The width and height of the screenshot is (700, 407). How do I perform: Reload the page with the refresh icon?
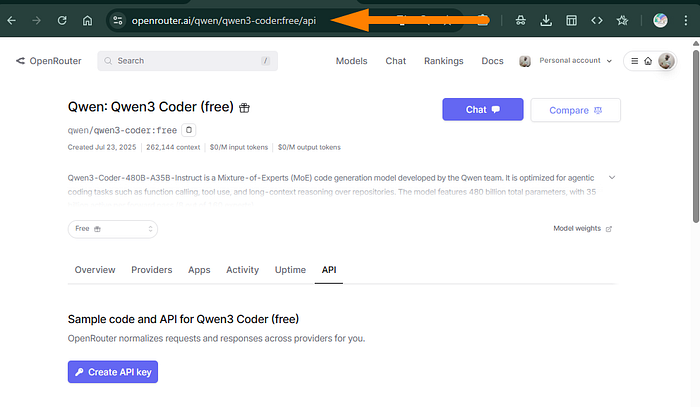pos(62,21)
